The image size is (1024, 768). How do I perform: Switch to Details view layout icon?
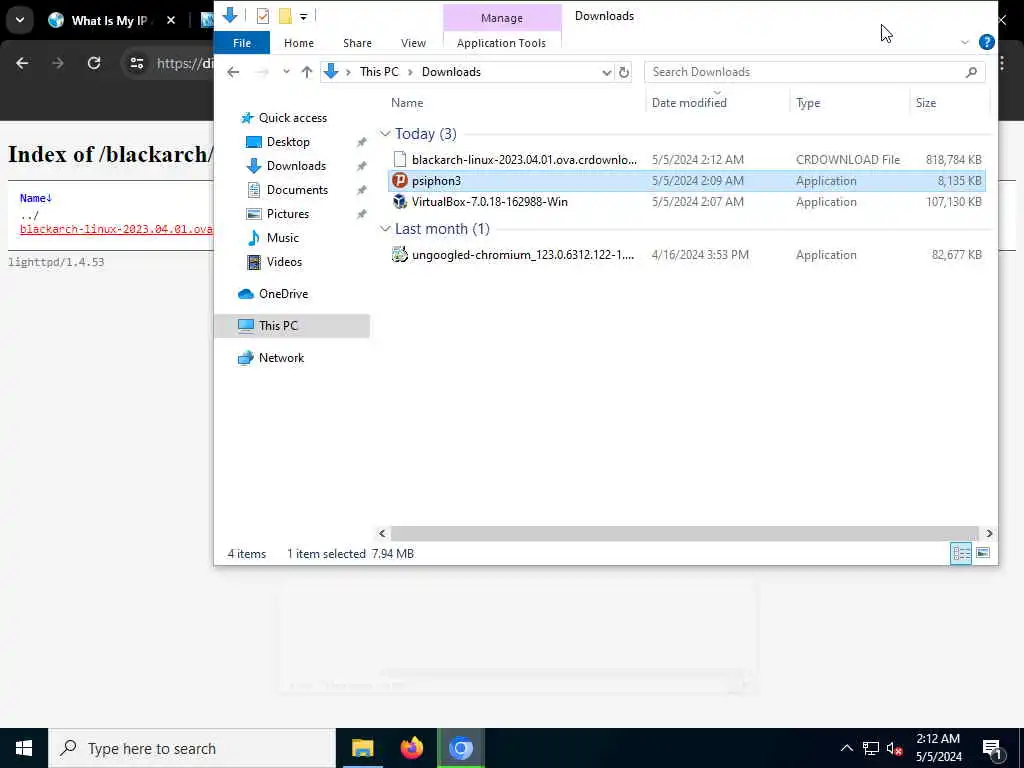961,553
